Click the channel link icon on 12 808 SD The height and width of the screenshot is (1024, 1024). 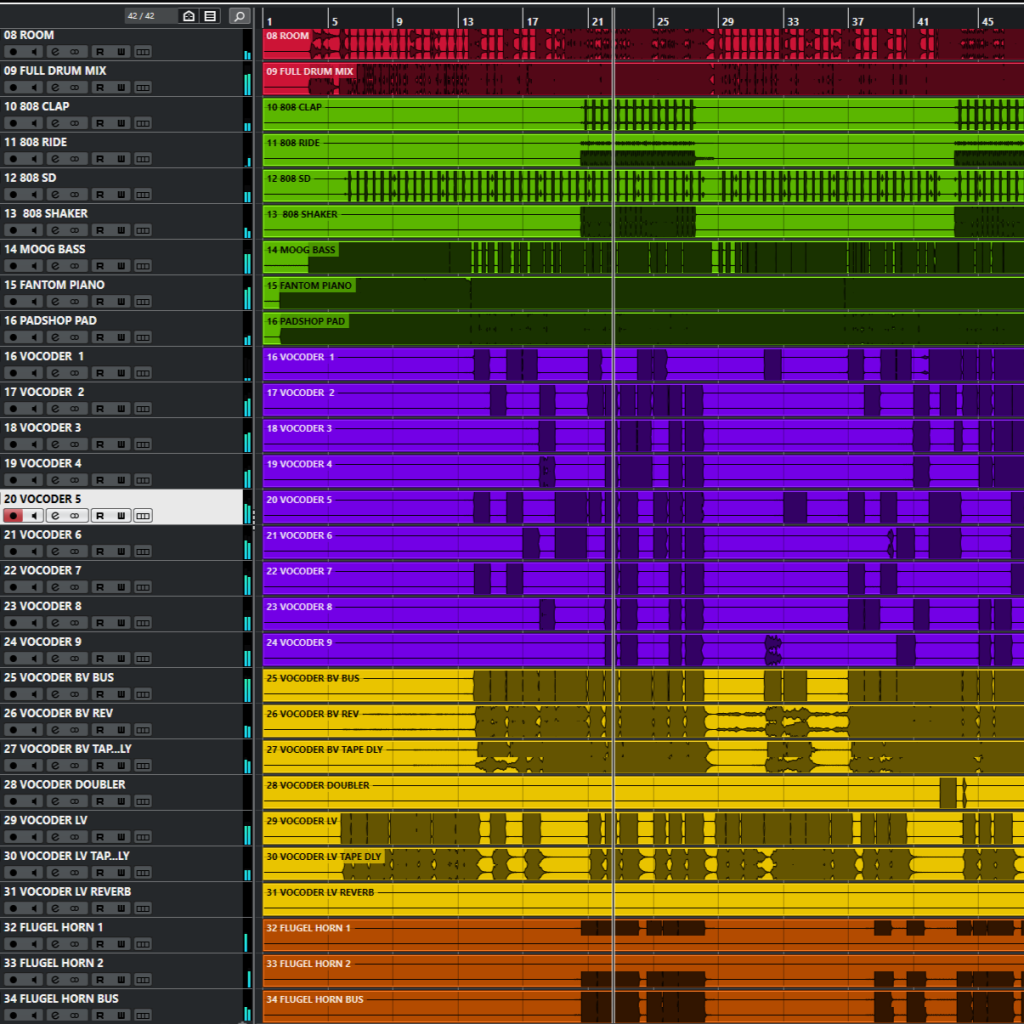pyautogui.click(x=74, y=194)
